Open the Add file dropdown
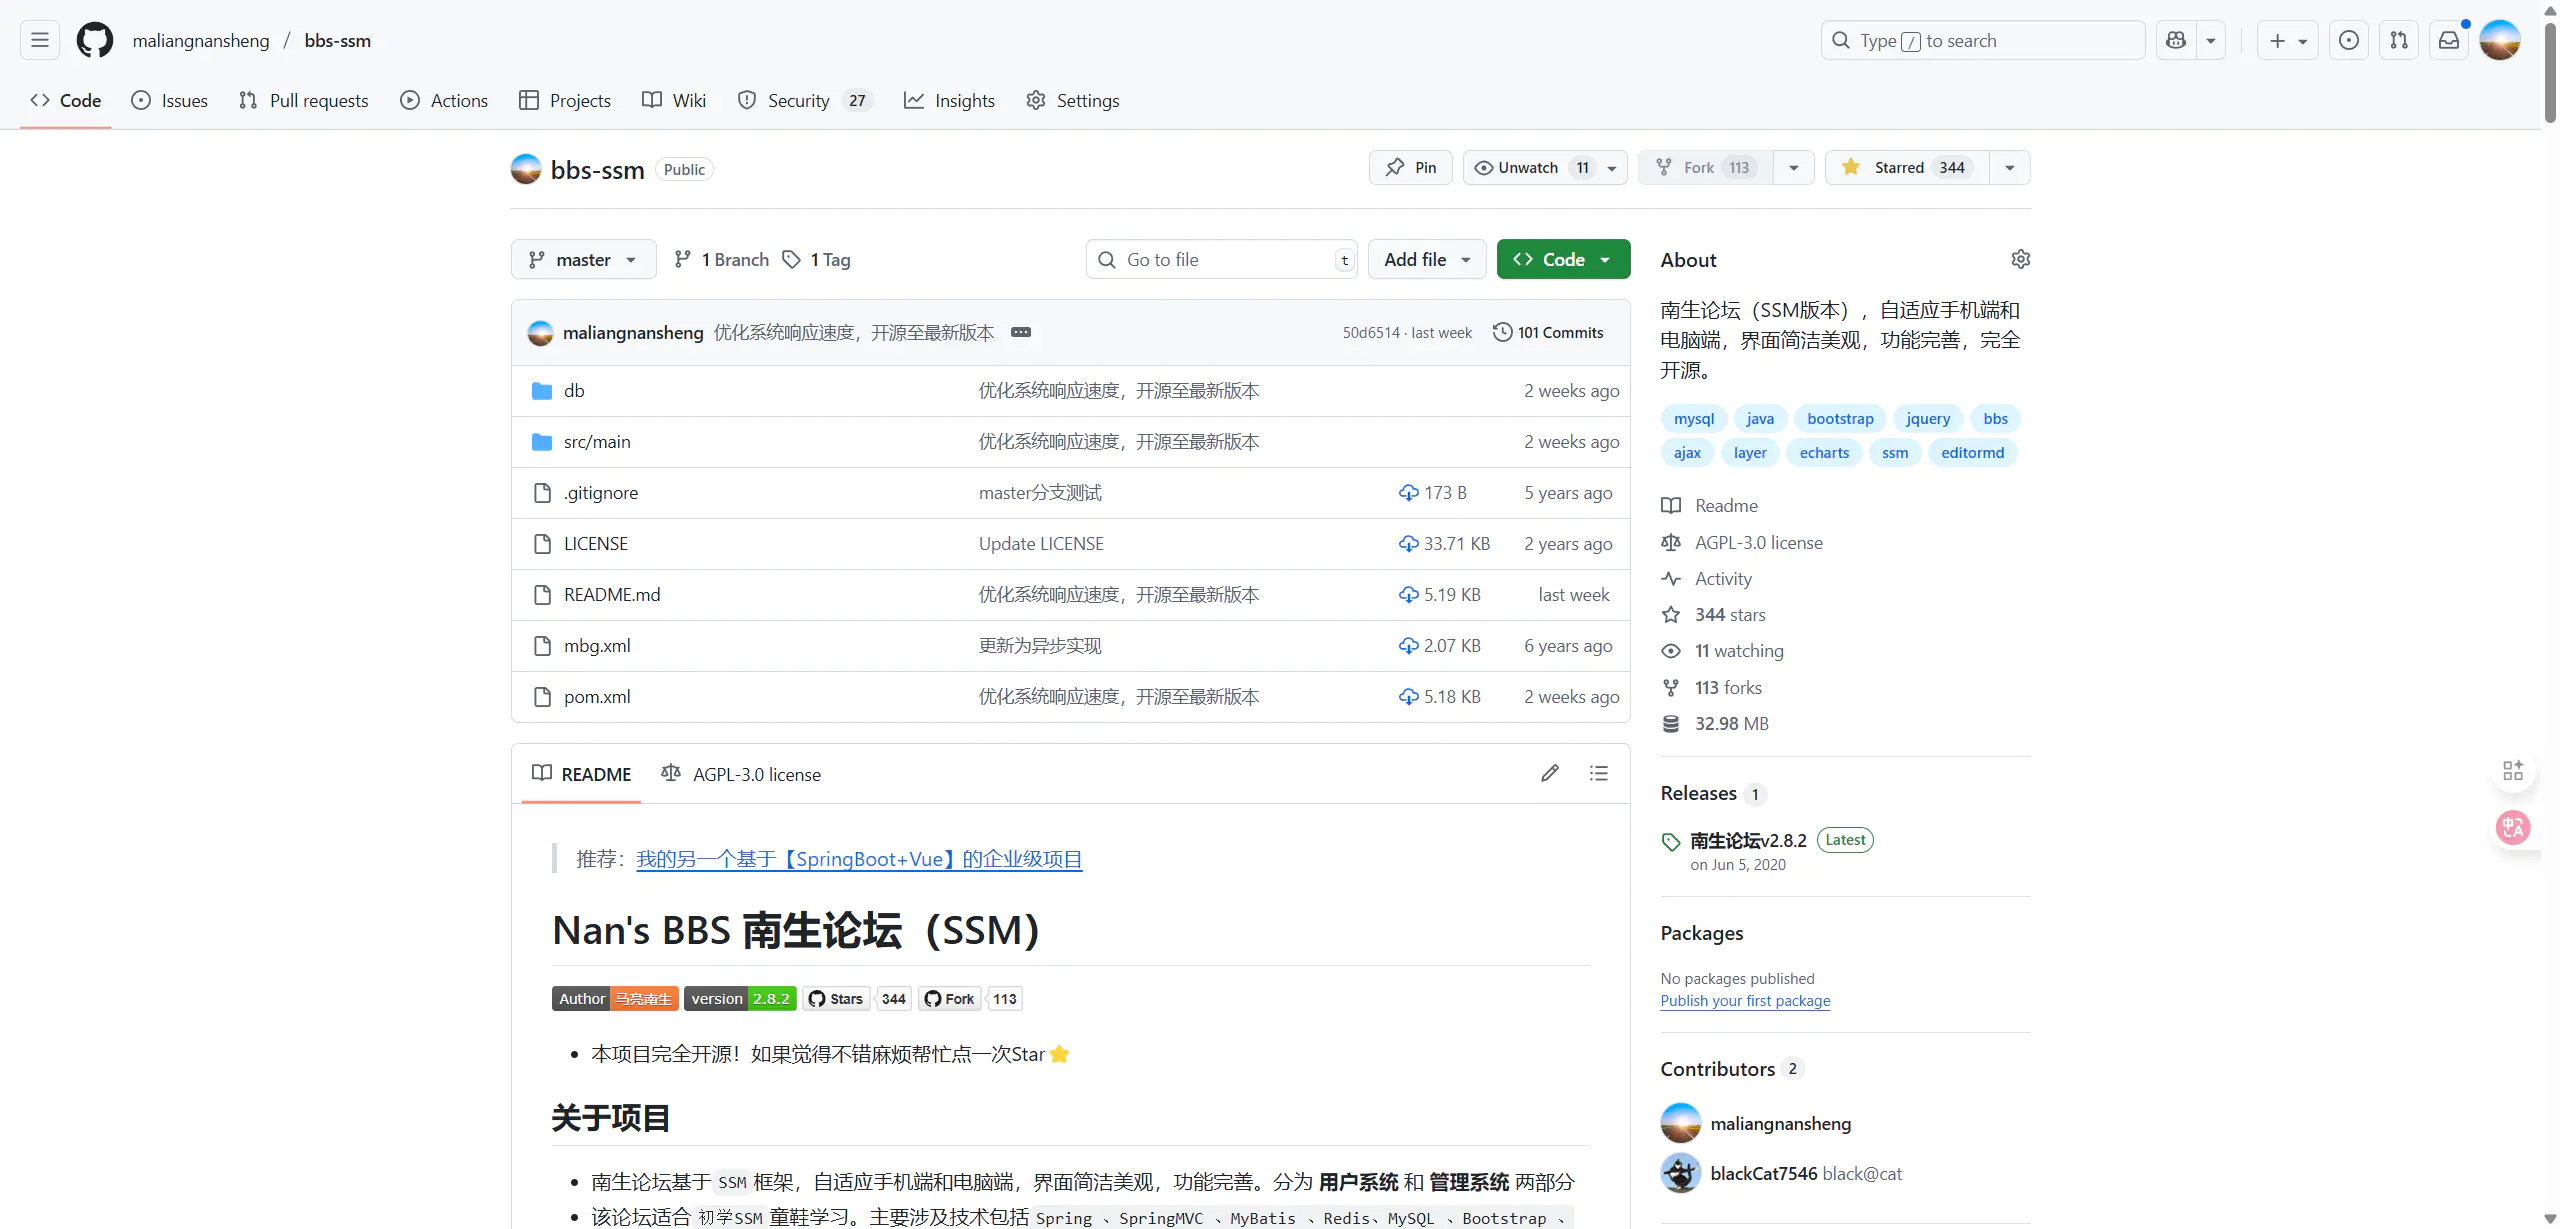The width and height of the screenshot is (2560, 1229). tap(1426, 259)
